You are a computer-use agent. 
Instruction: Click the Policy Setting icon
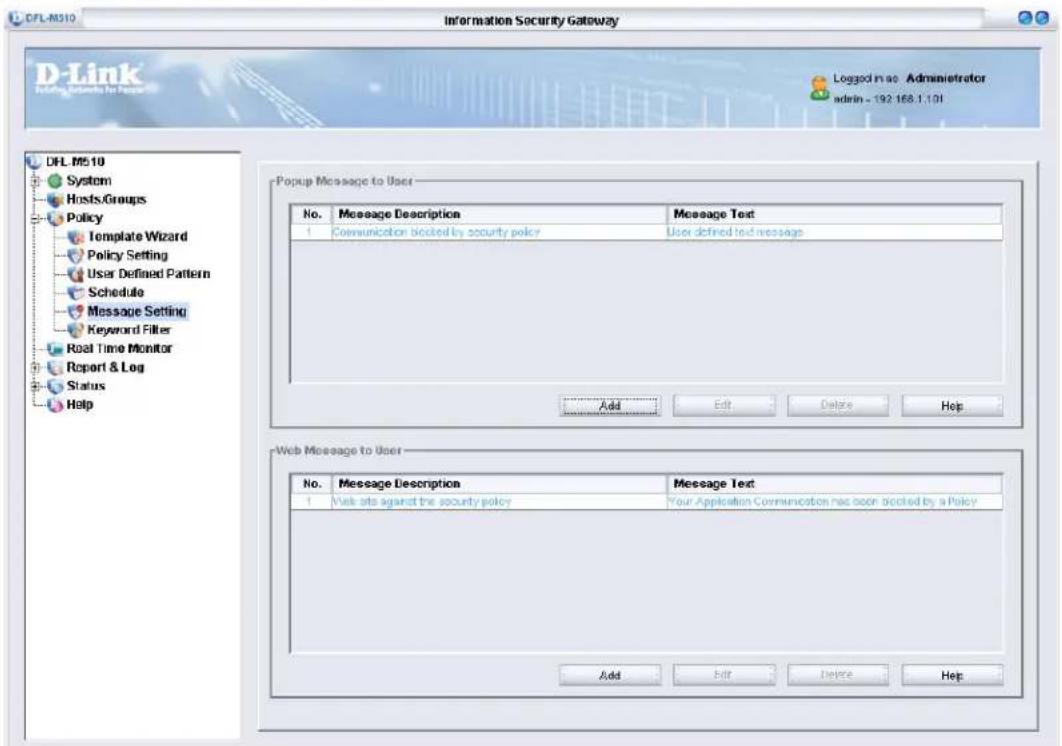[76, 255]
